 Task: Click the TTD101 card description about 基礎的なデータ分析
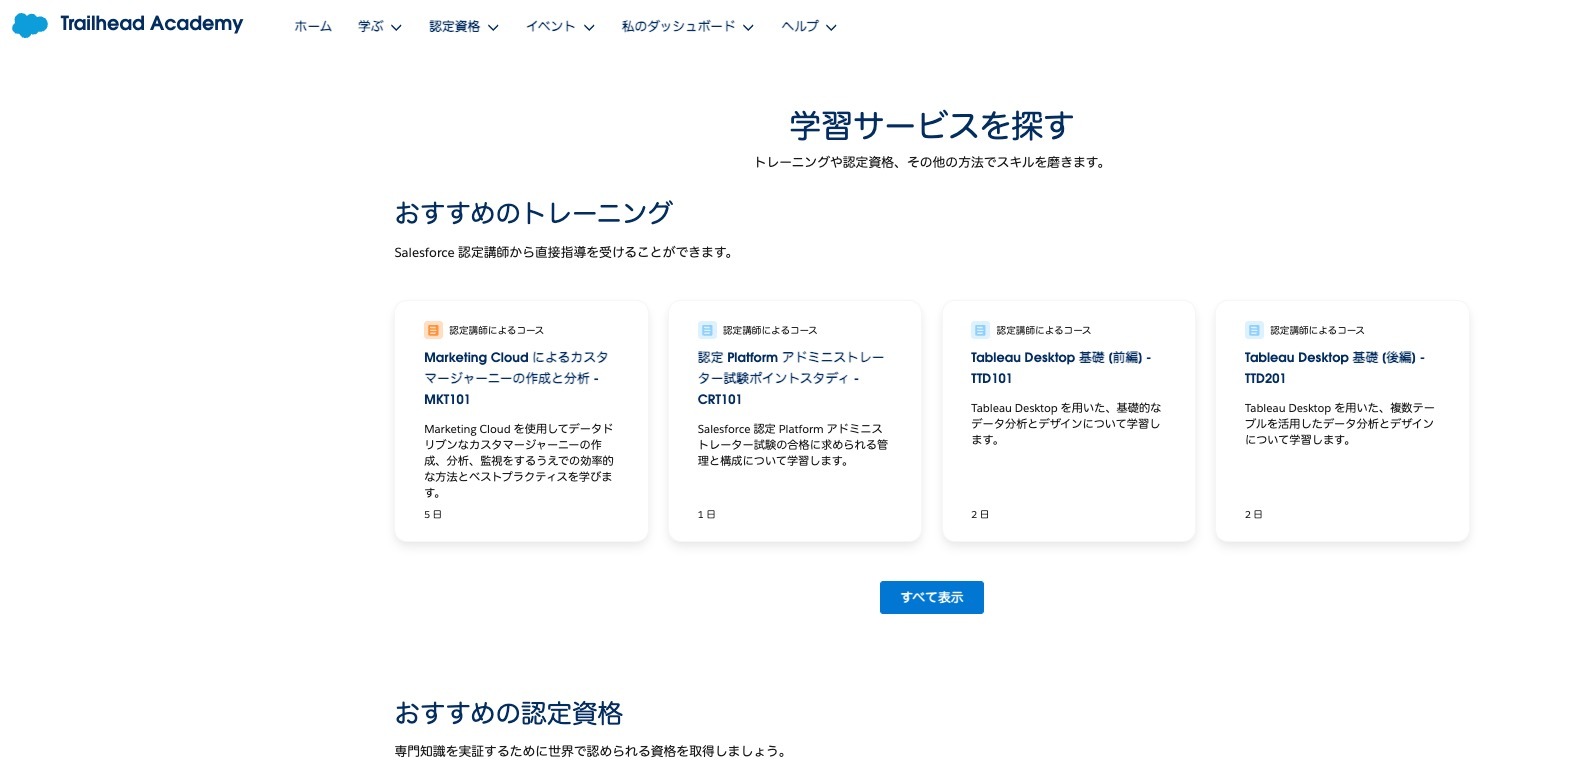coord(1066,424)
